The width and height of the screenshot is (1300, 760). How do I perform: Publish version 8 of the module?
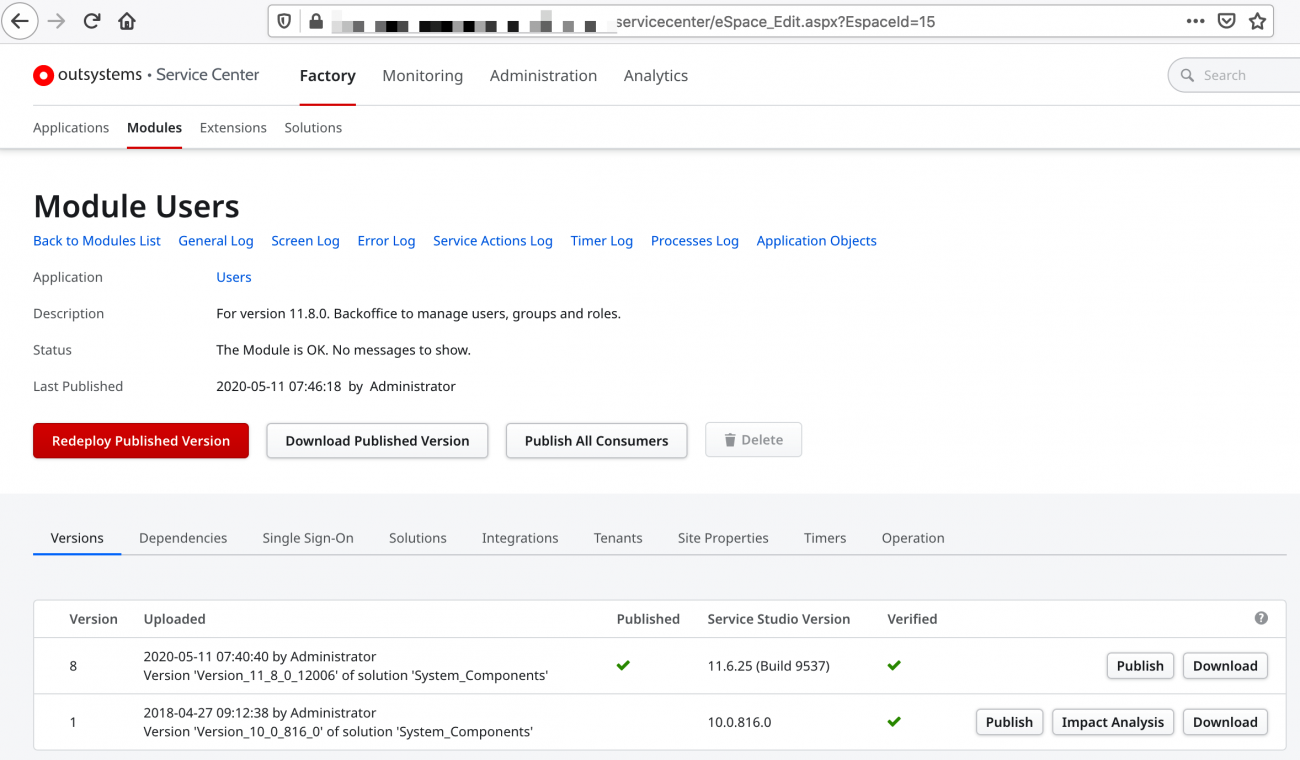point(1140,666)
